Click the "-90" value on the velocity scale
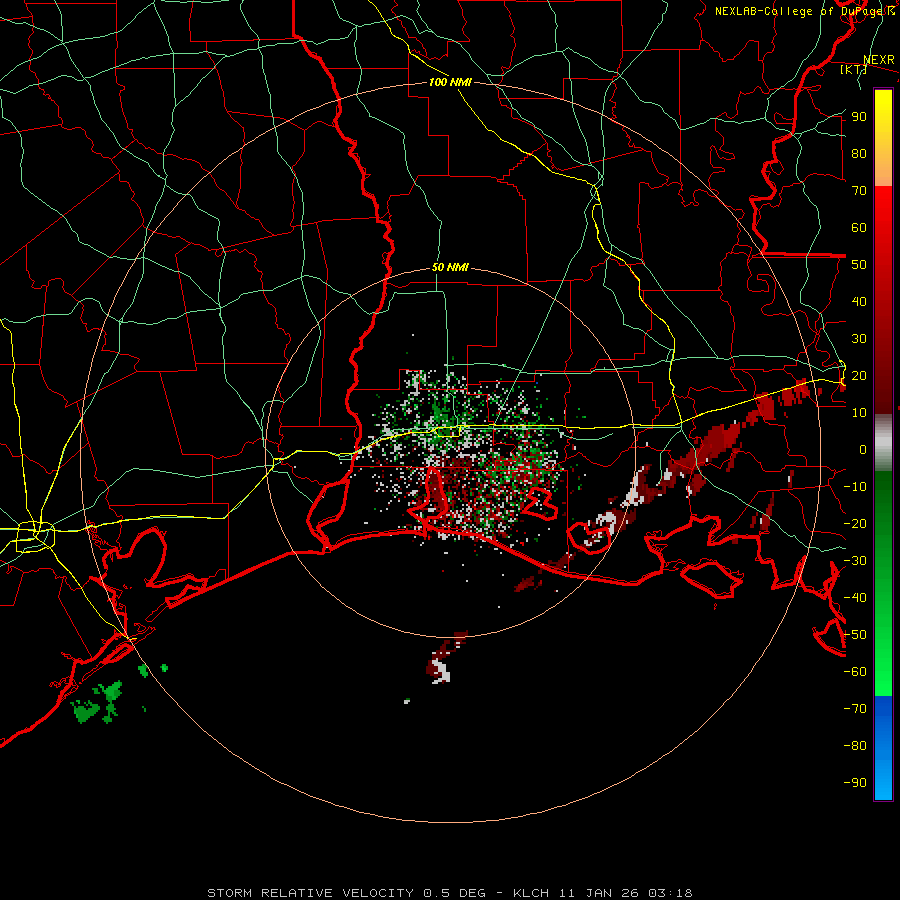Image resolution: width=900 pixels, height=900 pixels. click(855, 783)
